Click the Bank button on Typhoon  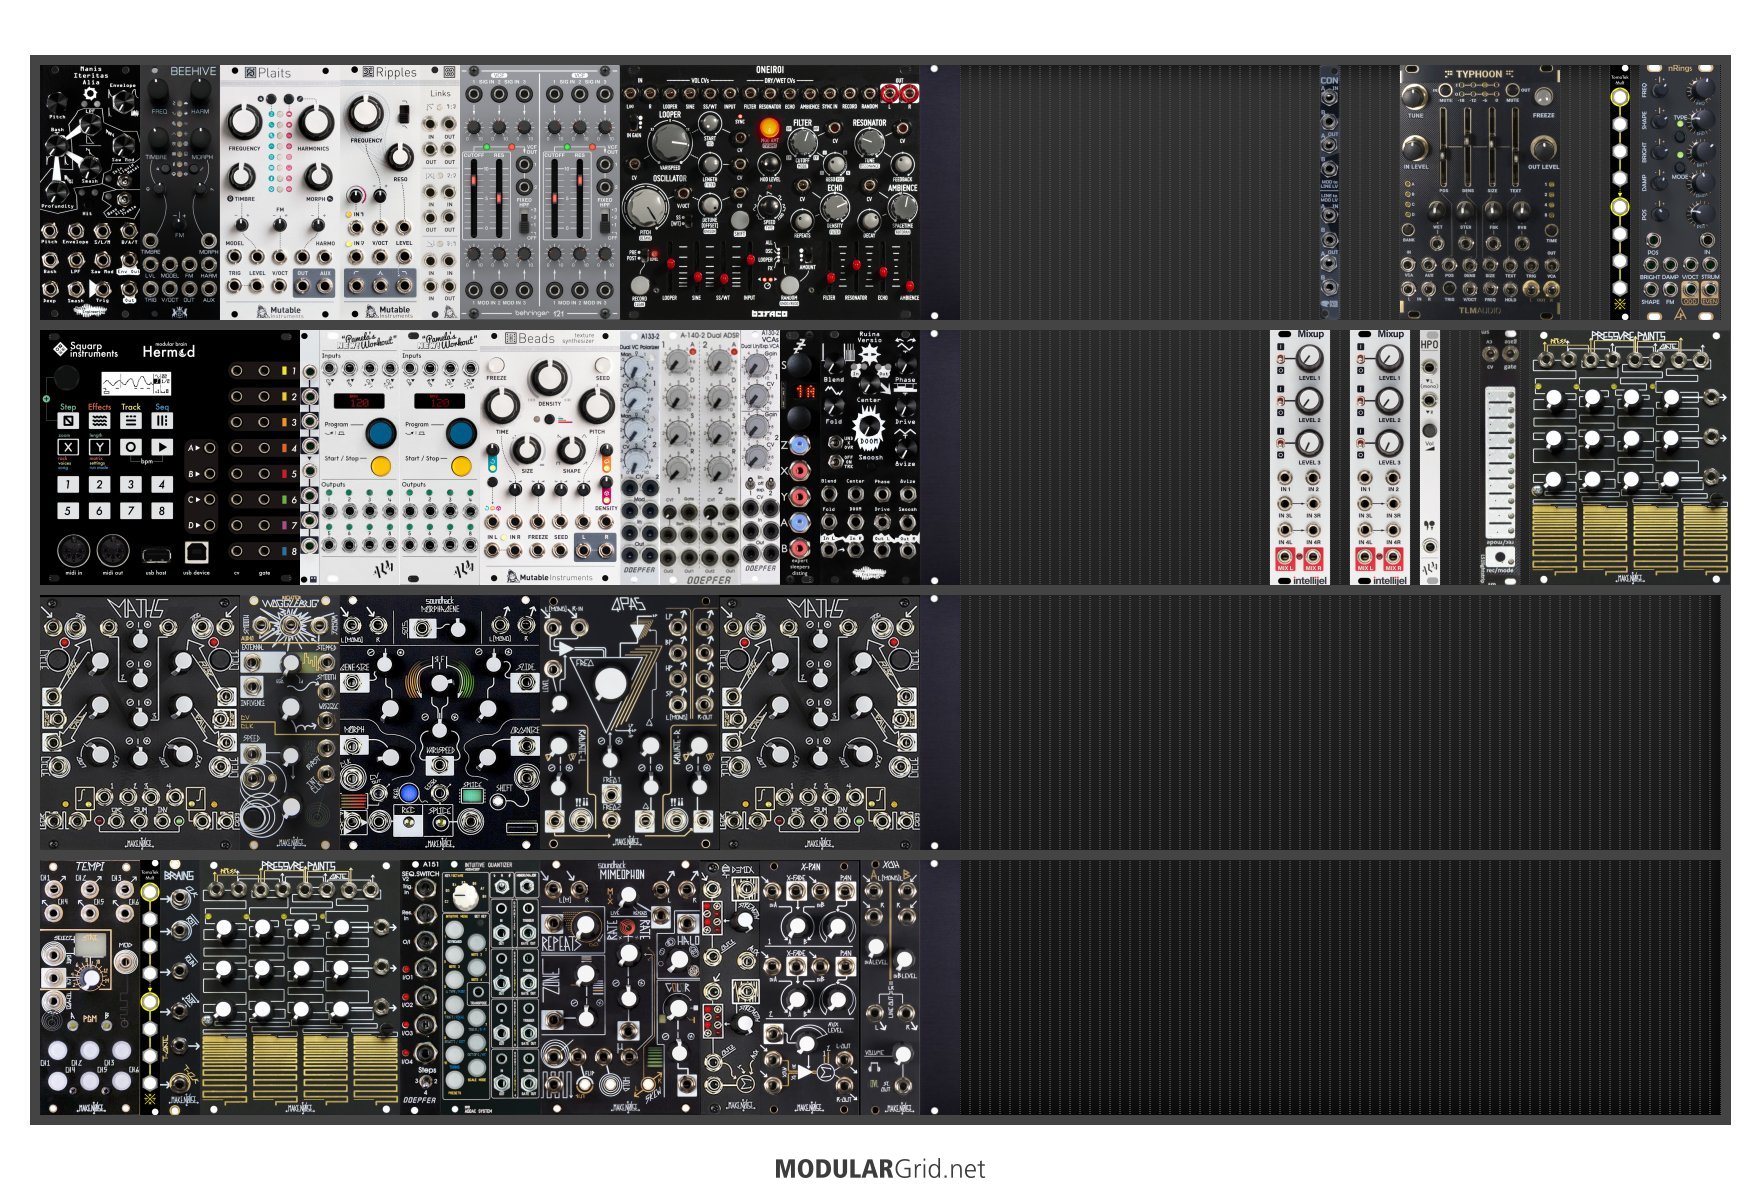tap(1409, 230)
